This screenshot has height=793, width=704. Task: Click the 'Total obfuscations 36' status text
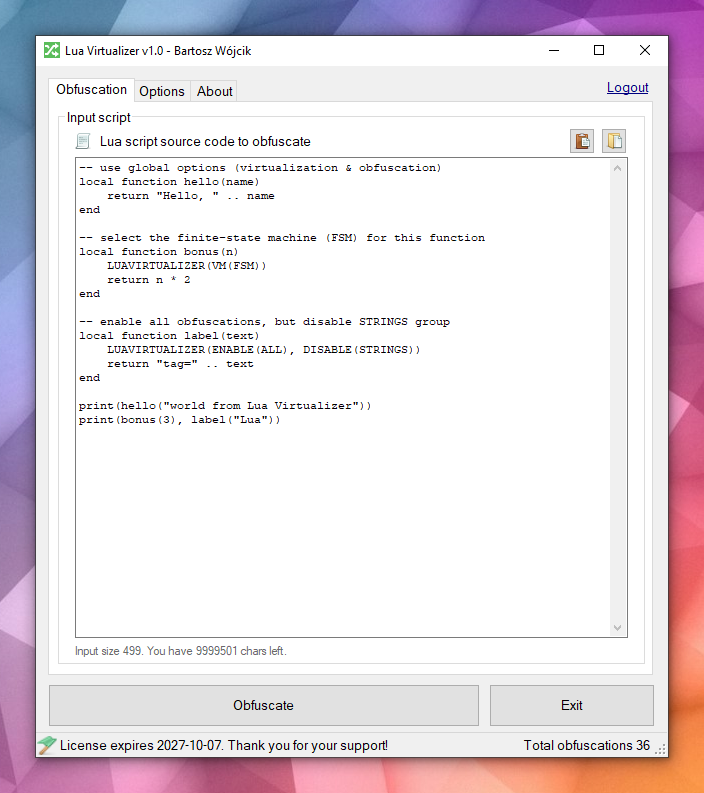[587, 745]
